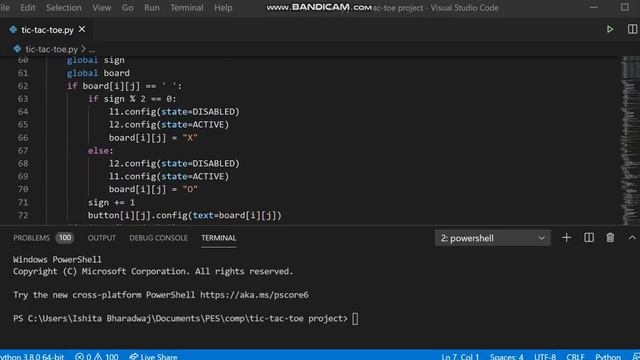Open the Terminal menu
This screenshot has width=640, height=360.
(187, 8)
